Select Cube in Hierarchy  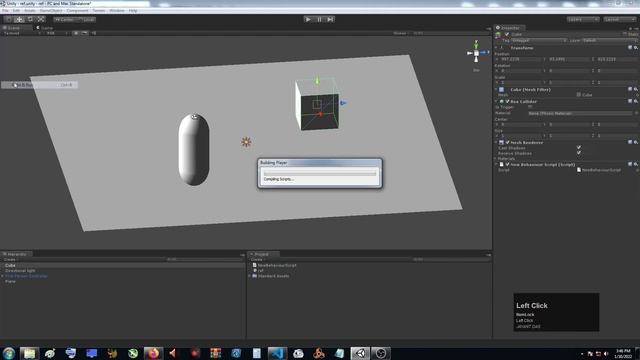coord(10,265)
